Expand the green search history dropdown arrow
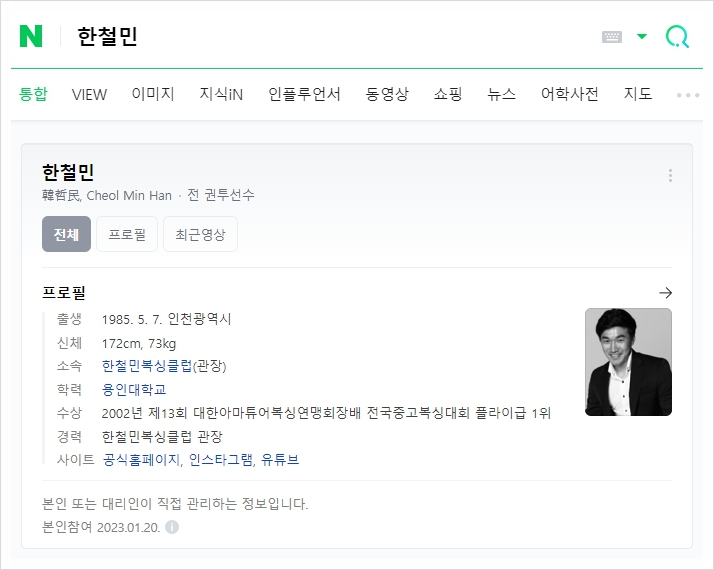This screenshot has width=714, height=570. 642,36
